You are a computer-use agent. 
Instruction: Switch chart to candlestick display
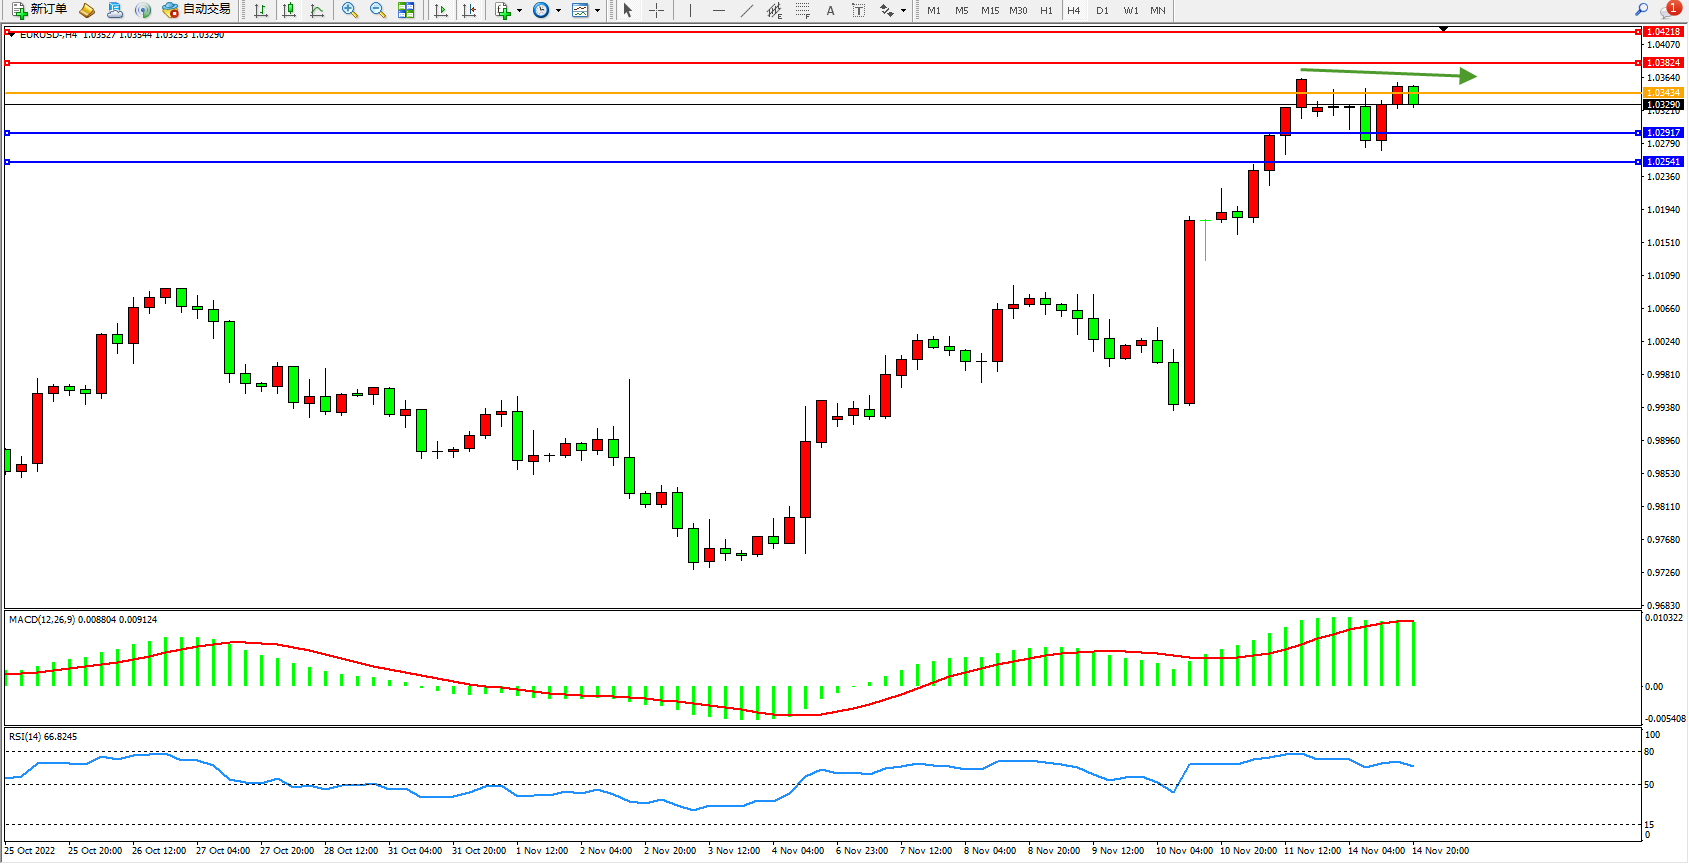point(289,10)
